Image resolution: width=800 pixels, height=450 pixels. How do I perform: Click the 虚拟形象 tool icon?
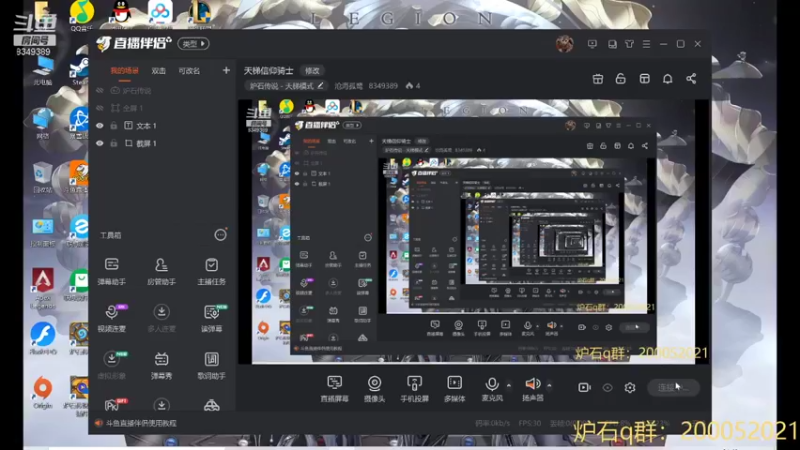click(111, 359)
